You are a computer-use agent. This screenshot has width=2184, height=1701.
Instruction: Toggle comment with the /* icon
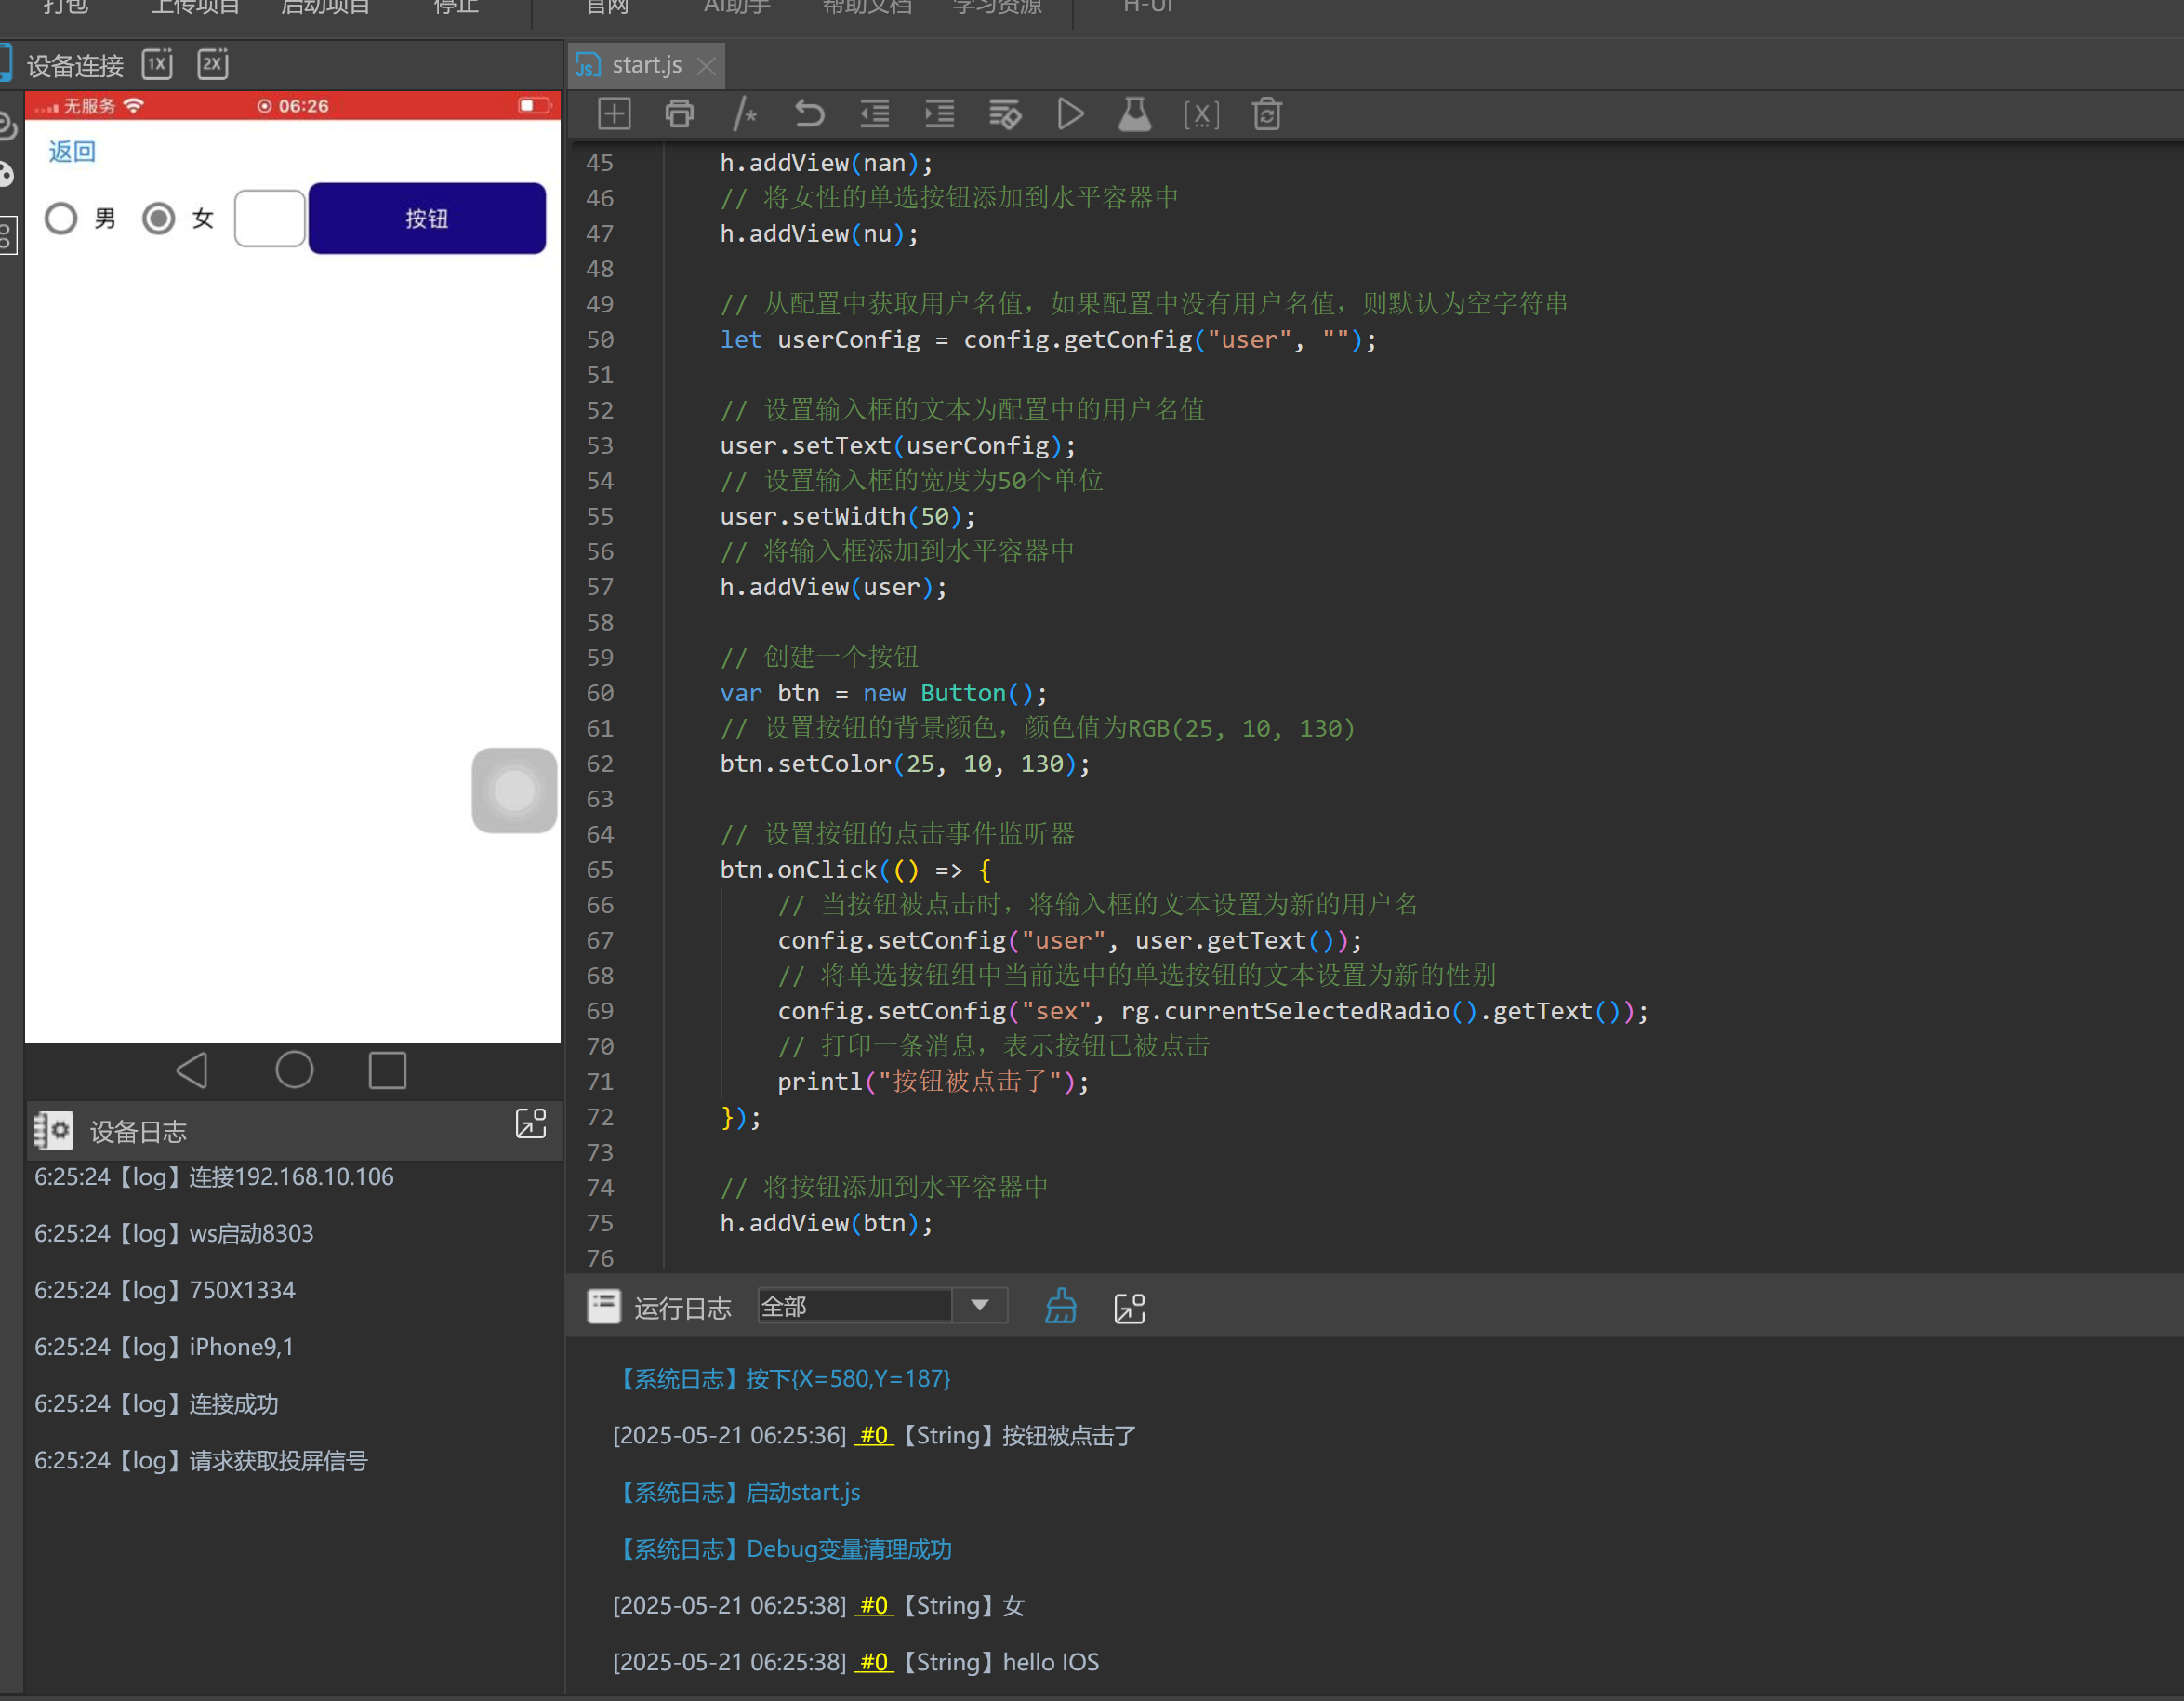(x=744, y=114)
